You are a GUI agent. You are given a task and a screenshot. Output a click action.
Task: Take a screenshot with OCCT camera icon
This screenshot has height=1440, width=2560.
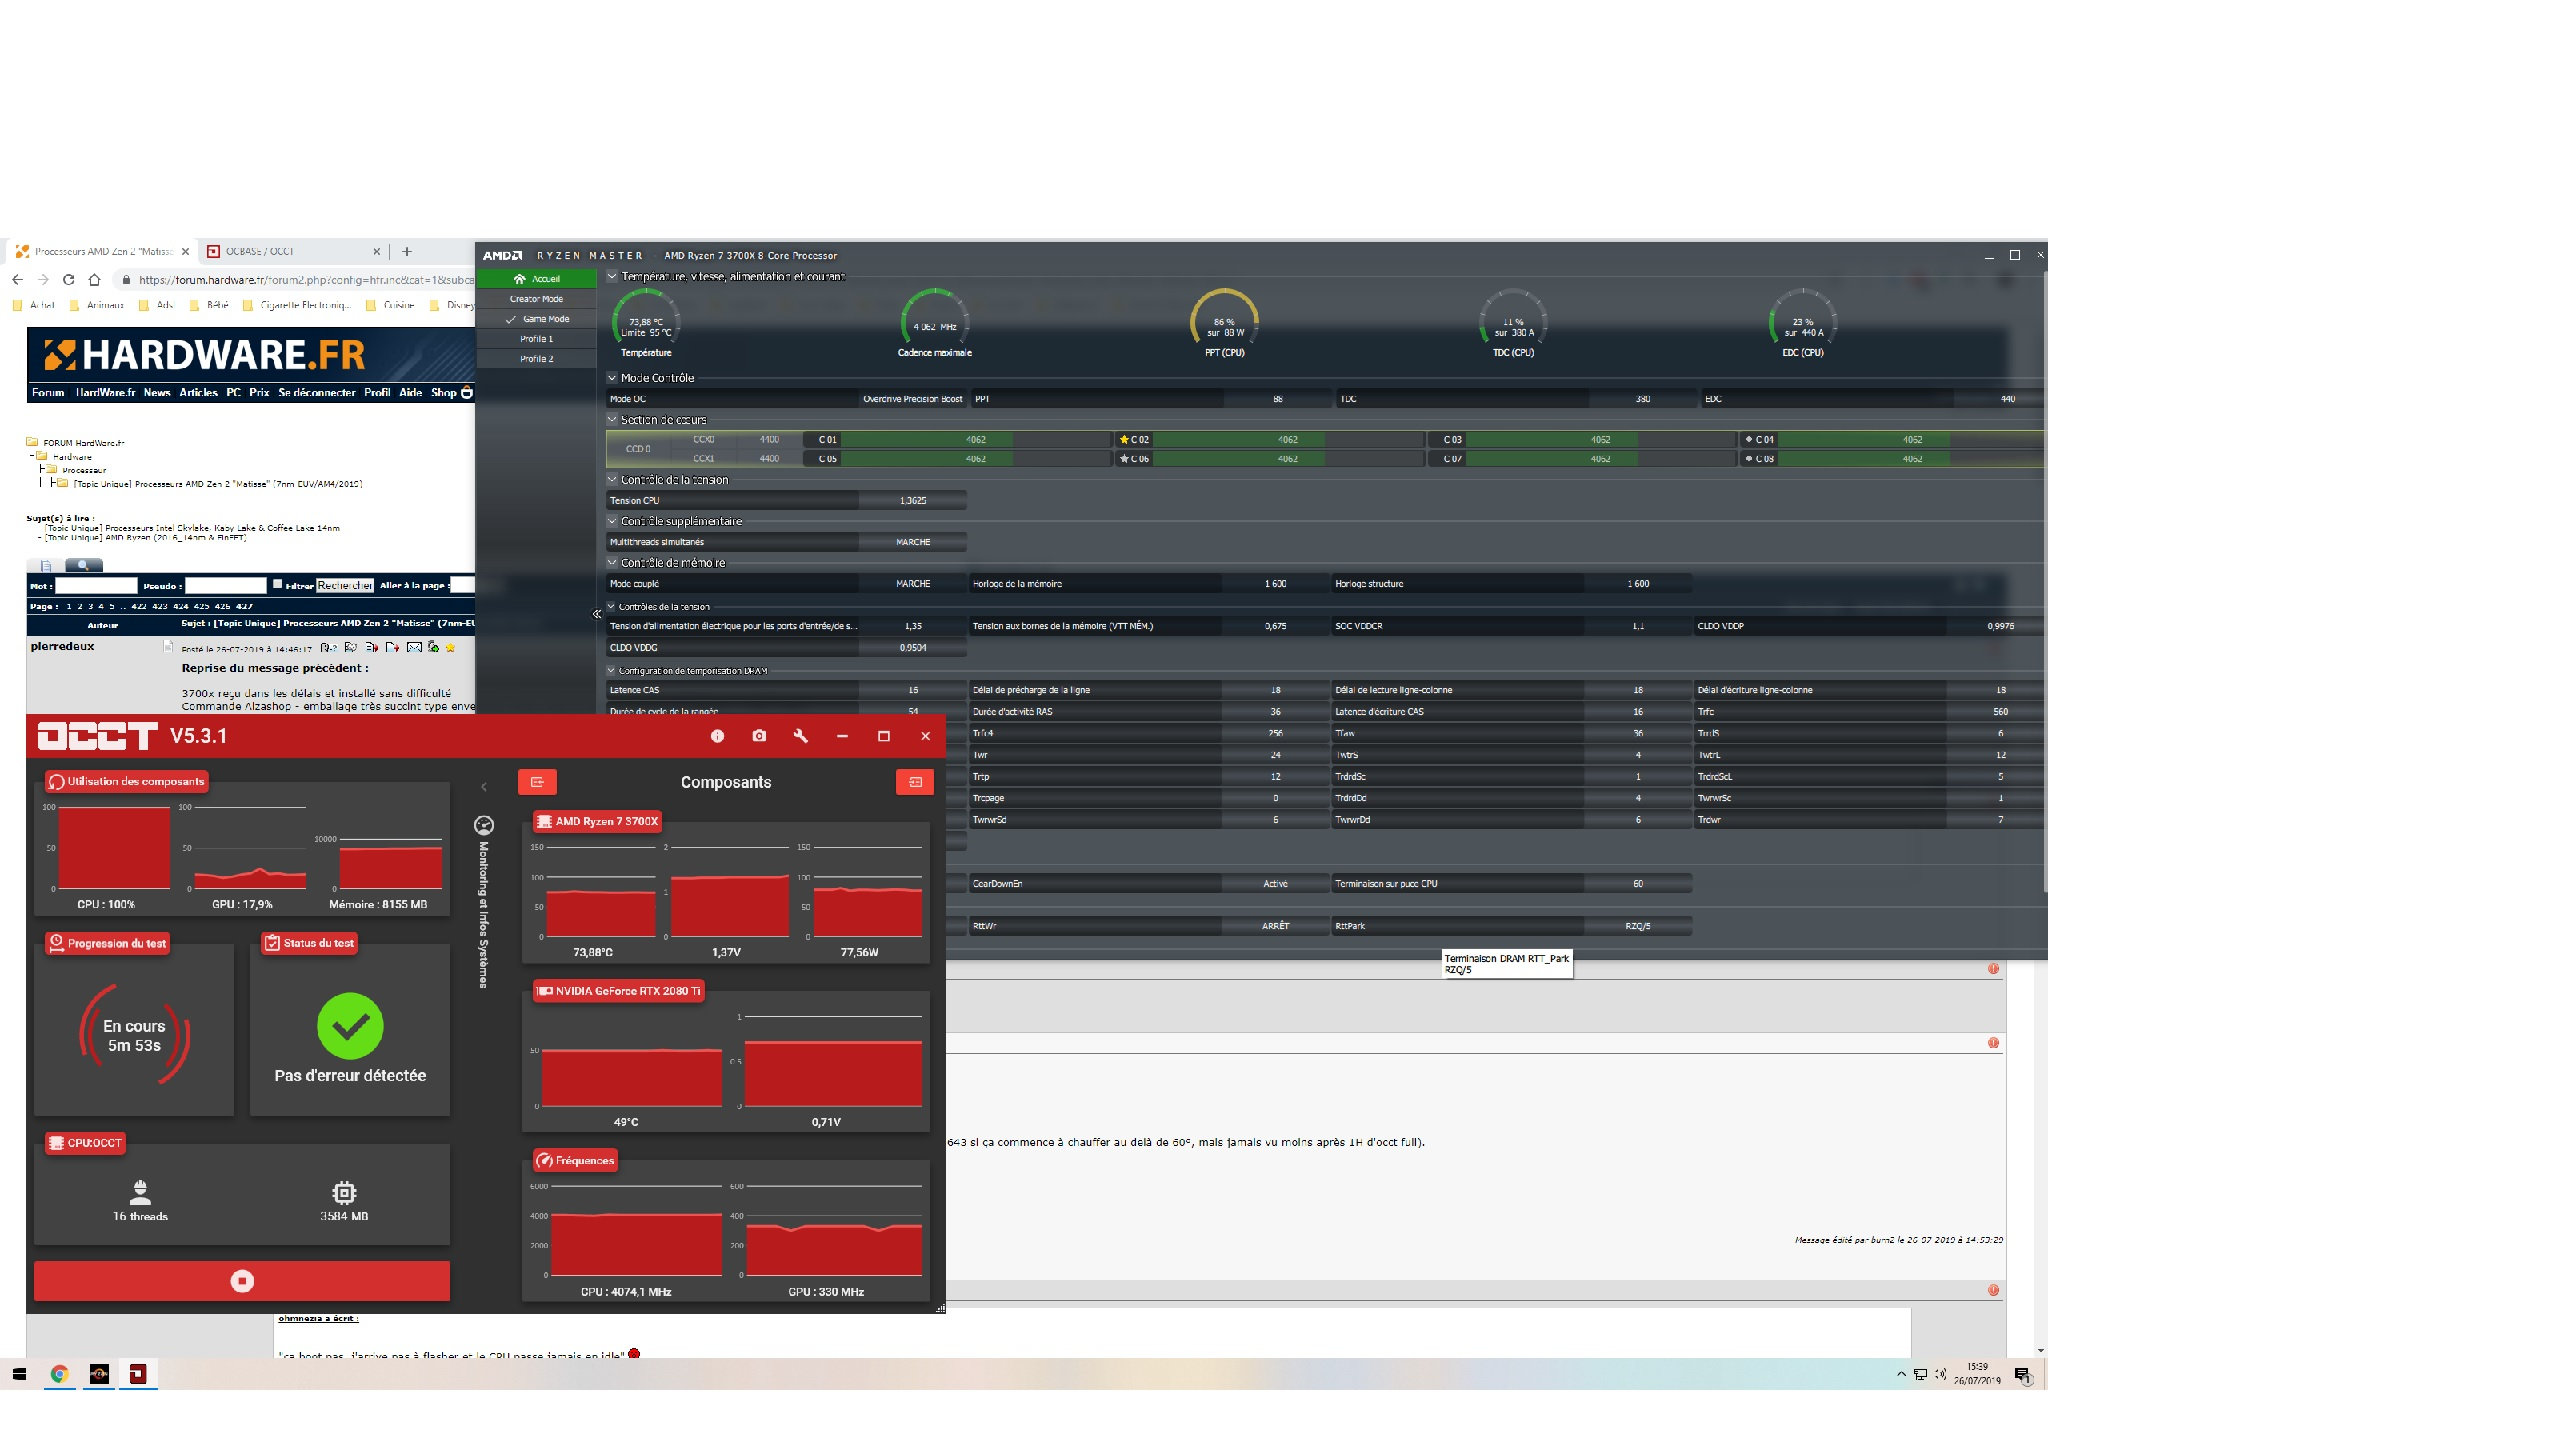759,736
